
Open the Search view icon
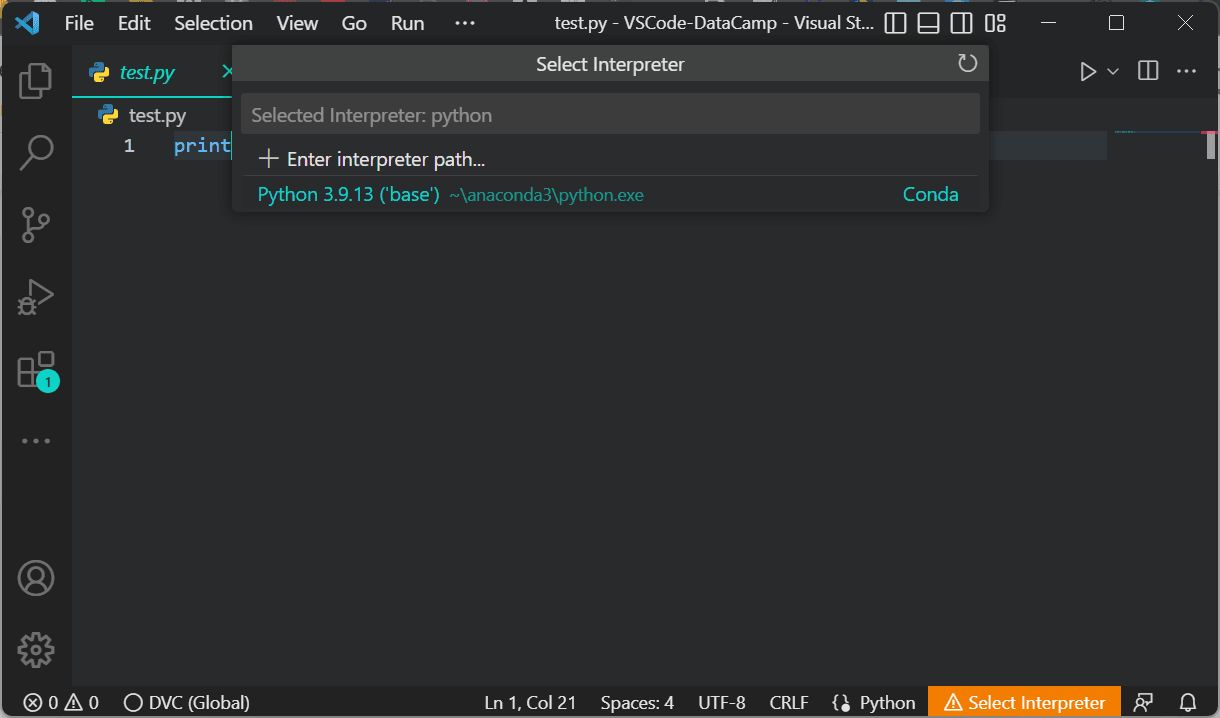36,153
